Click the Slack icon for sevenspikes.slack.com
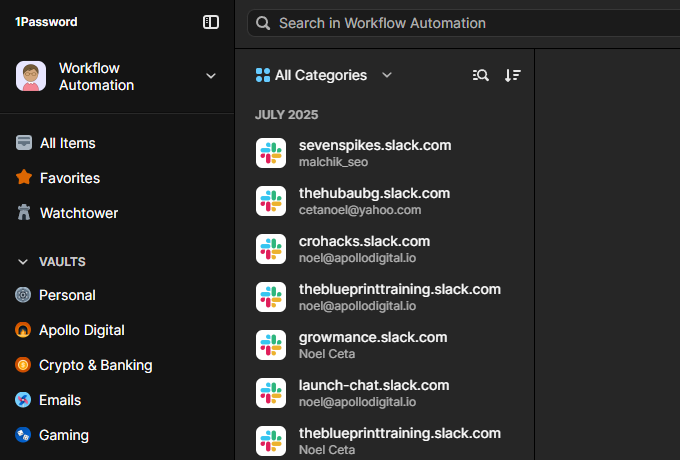This screenshot has width=680, height=460. [271, 153]
